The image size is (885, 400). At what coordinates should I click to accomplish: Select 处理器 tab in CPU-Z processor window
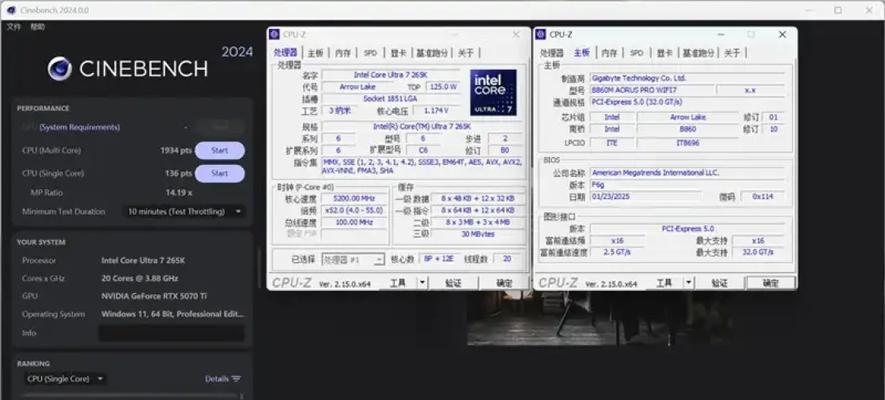pyautogui.click(x=285, y=52)
